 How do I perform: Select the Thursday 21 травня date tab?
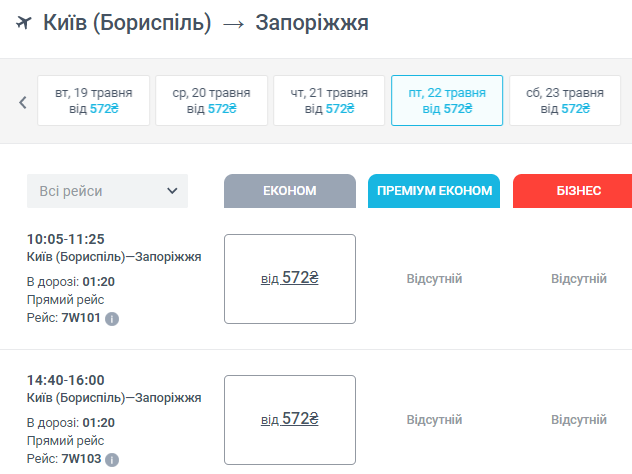[329, 100]
